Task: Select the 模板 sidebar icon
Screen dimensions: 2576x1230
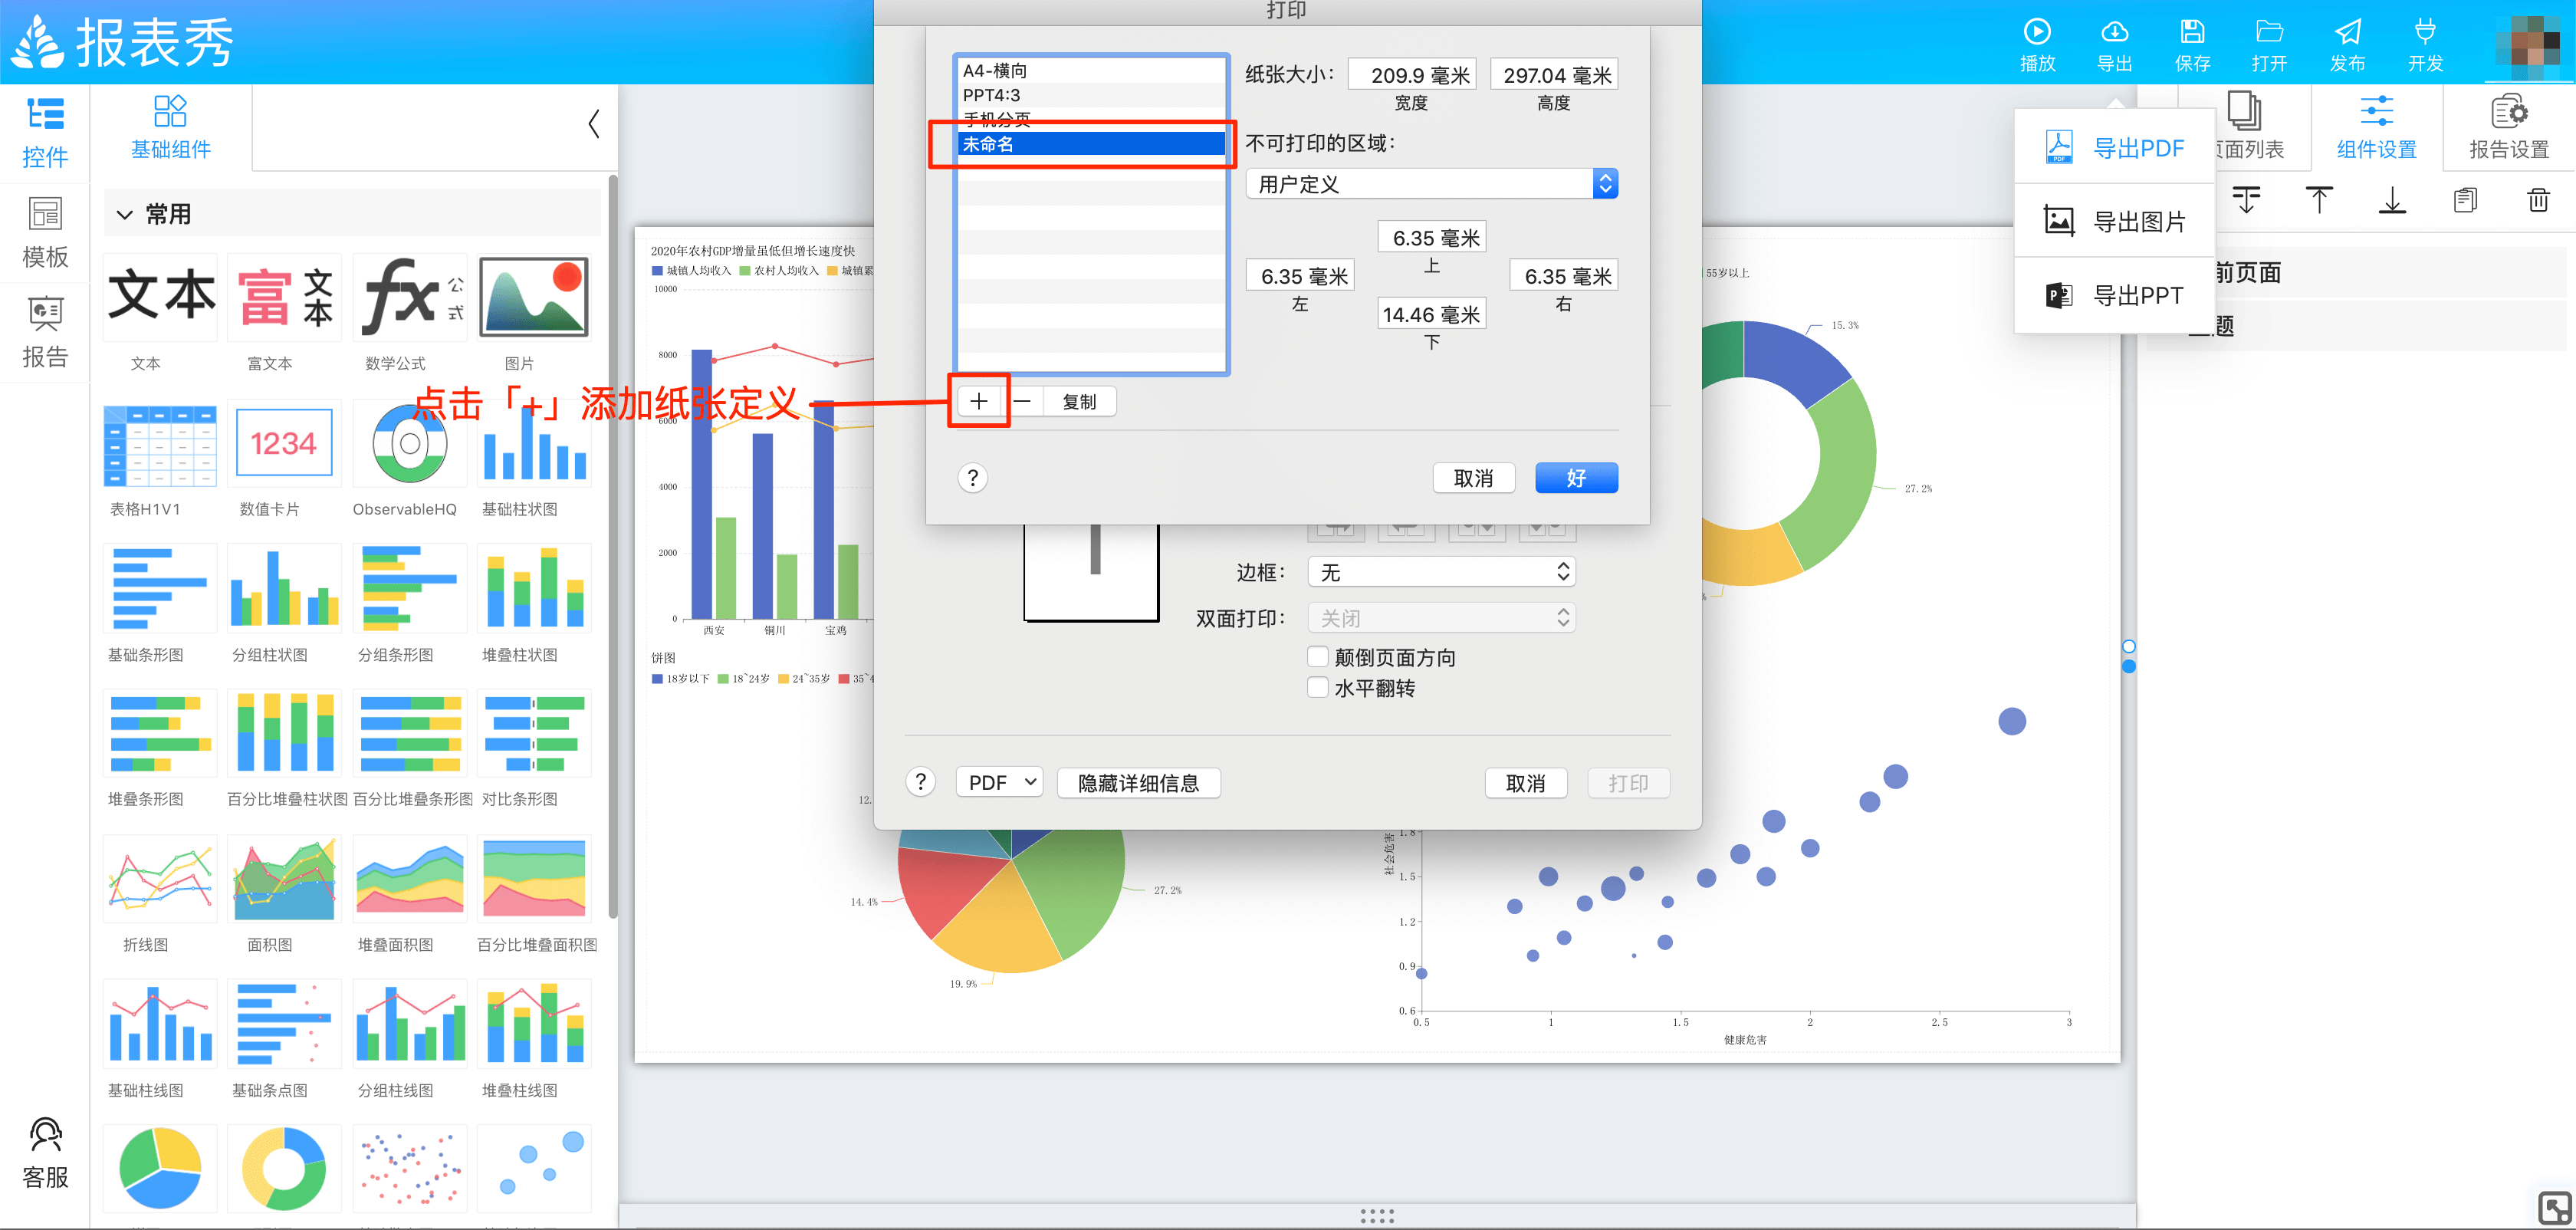Action: [x=45, y=213]
